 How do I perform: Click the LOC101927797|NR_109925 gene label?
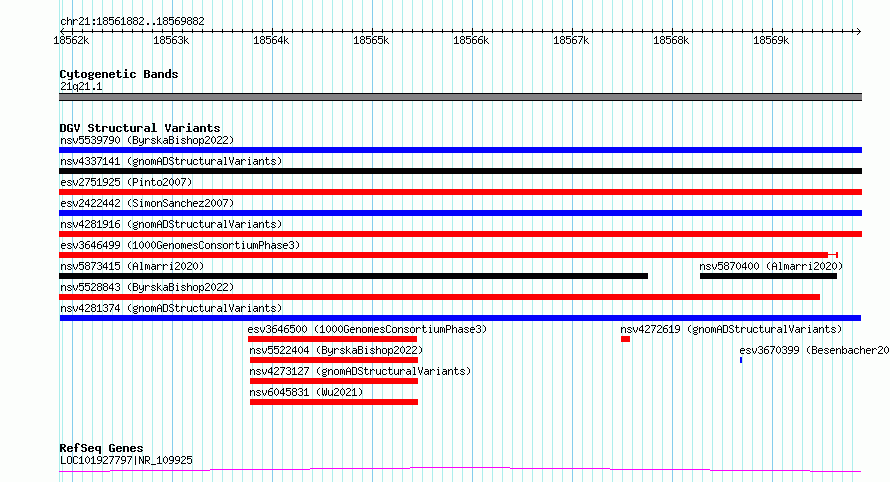coord(126,460)
